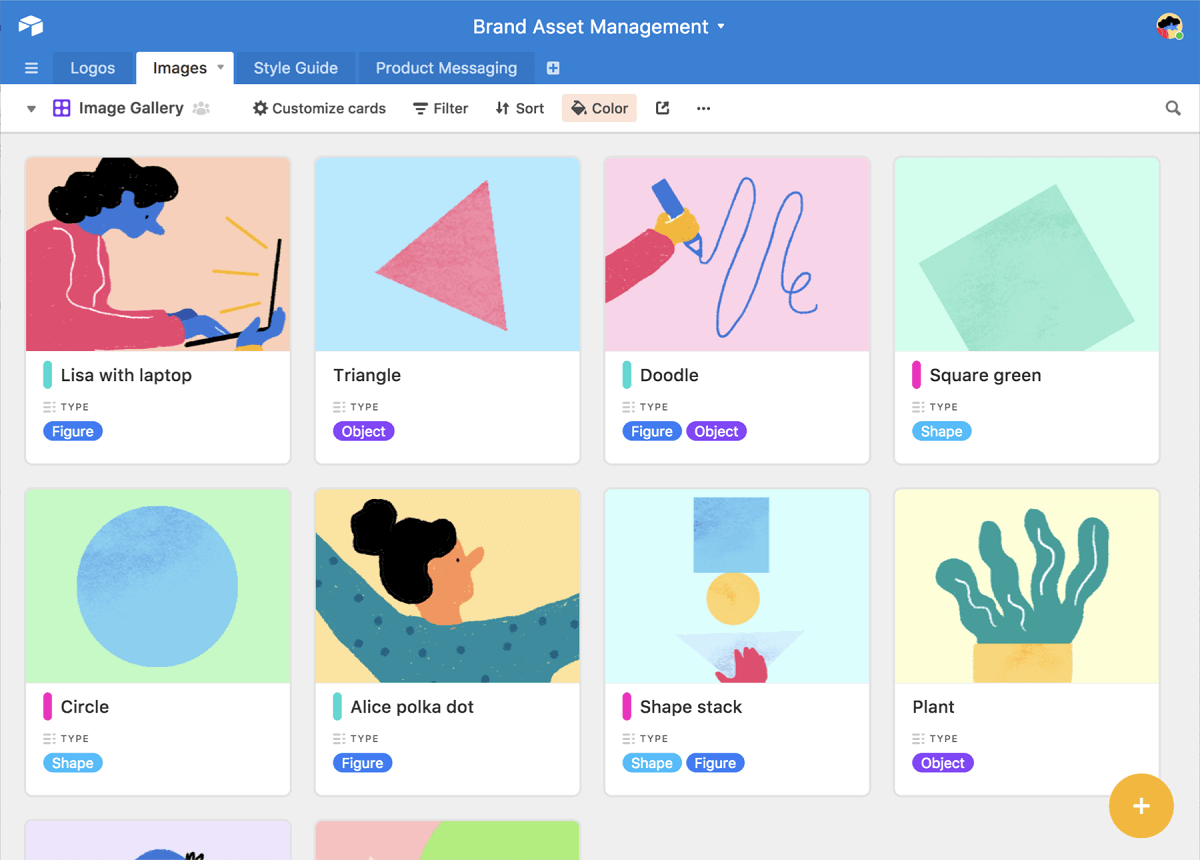Open the Lisa with laptop card image
This screenshot has width=1200, height=860.
[x=158, y=254]
